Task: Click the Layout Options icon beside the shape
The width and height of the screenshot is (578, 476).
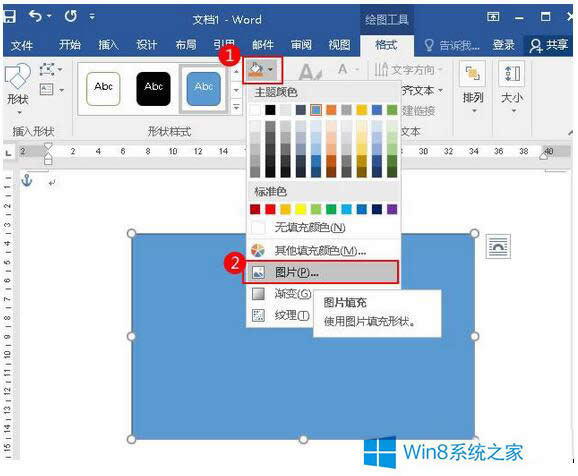Action: (498, 246)
